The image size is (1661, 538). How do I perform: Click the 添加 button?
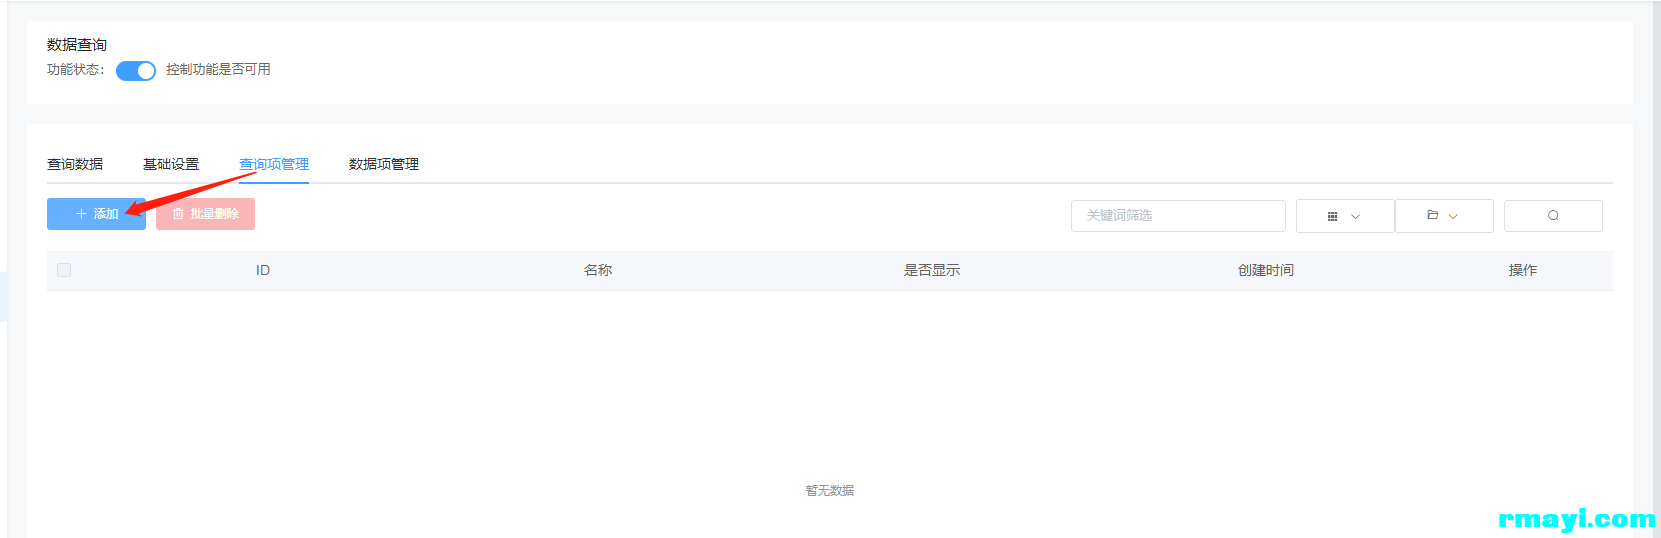(x=96, y=214)
